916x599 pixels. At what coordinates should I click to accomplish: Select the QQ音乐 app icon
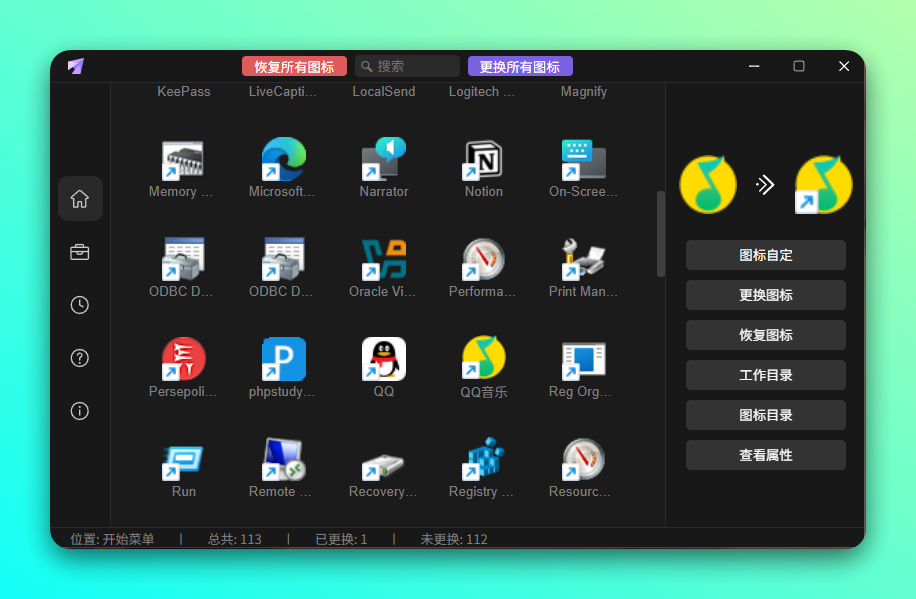(484, 359)
